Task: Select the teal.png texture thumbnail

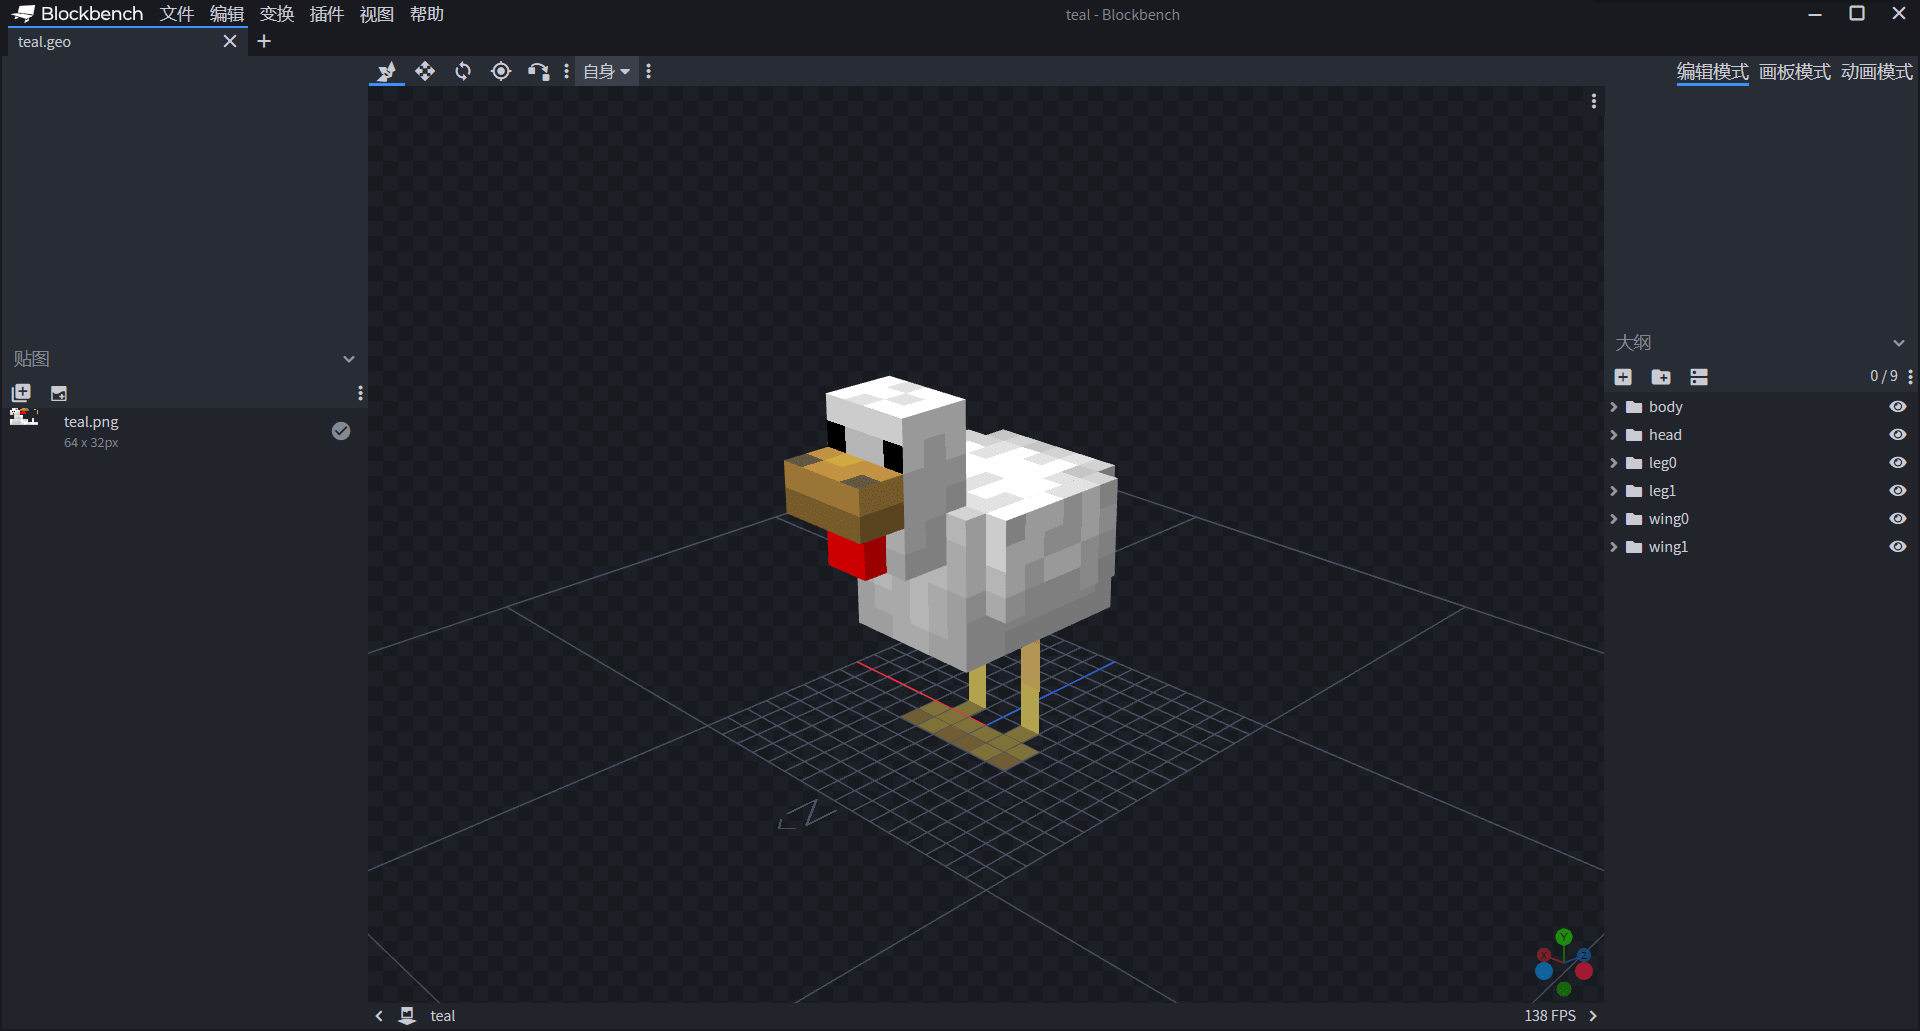Action: tap(24, 418)
